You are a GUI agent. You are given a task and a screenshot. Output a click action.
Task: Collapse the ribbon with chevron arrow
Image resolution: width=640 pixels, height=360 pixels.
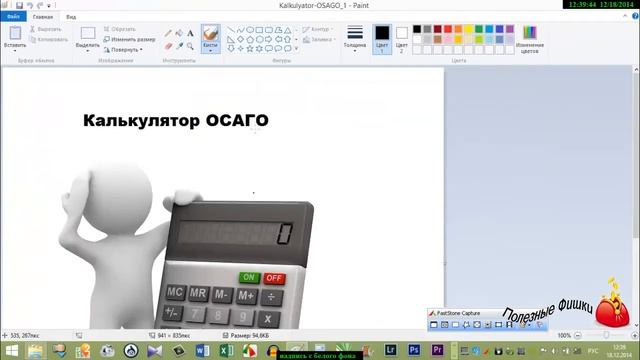point(625,16)
